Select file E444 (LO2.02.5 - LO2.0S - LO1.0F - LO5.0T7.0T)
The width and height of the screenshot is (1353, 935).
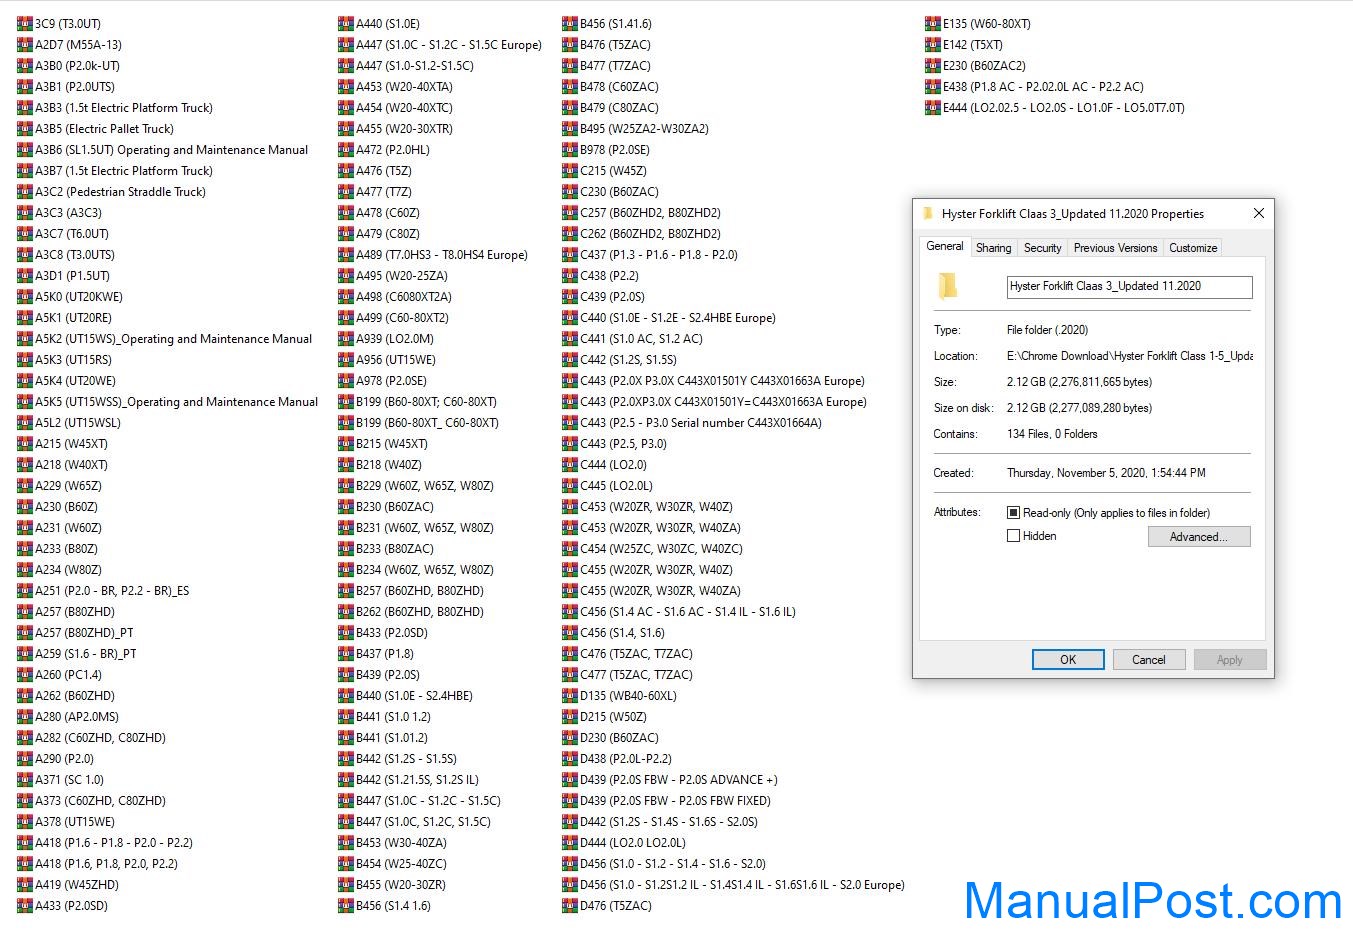1055,107
